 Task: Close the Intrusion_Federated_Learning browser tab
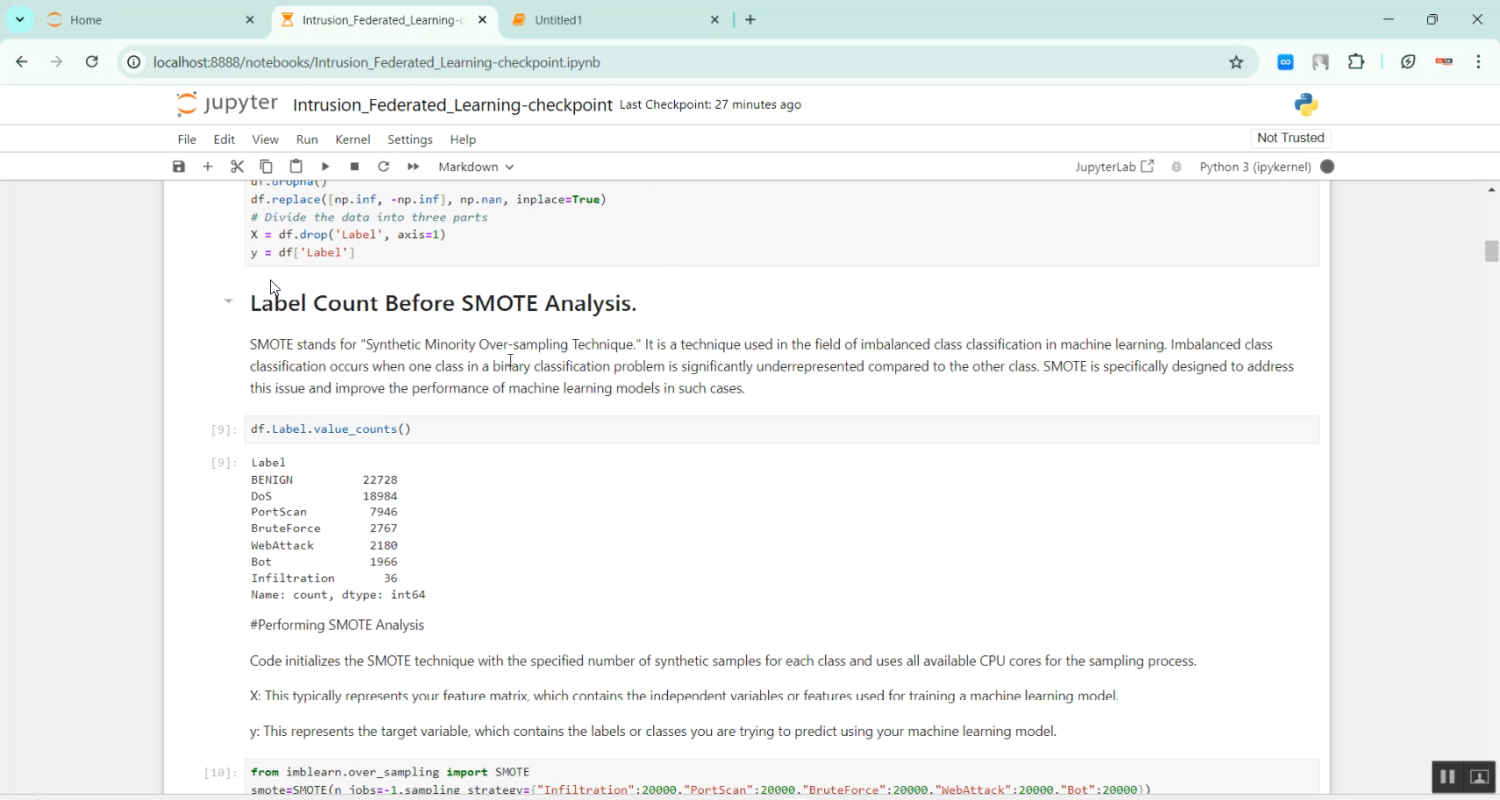point(482,20)
